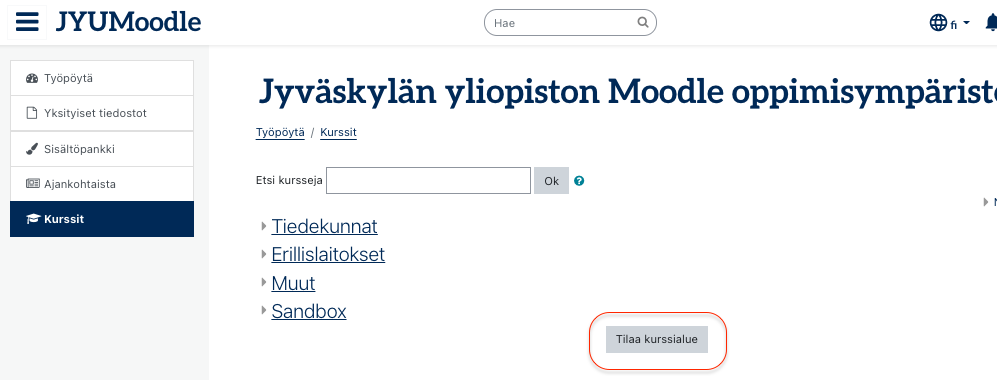
Task: Select Kurssit in the sidebar
Action: (102, 219)
